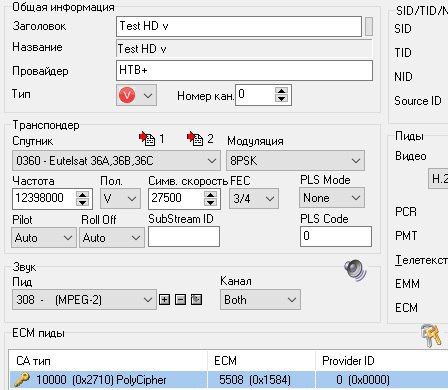448x390 pixels.
Task: Click the transponder copy icon 1
Action: tap(147, 138)
